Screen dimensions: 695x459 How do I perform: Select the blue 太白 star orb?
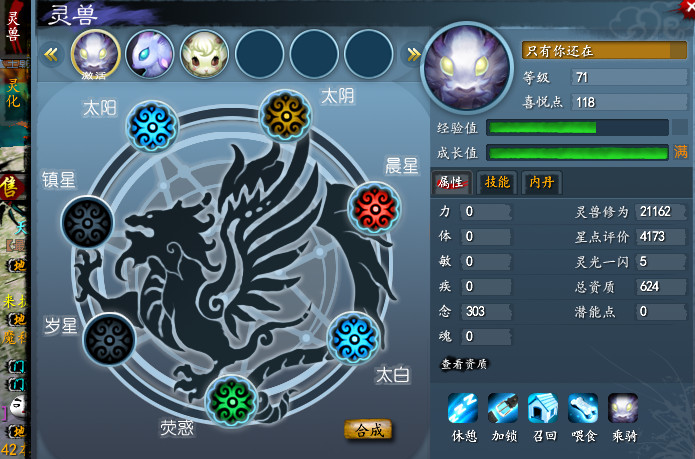click(353, 338)
